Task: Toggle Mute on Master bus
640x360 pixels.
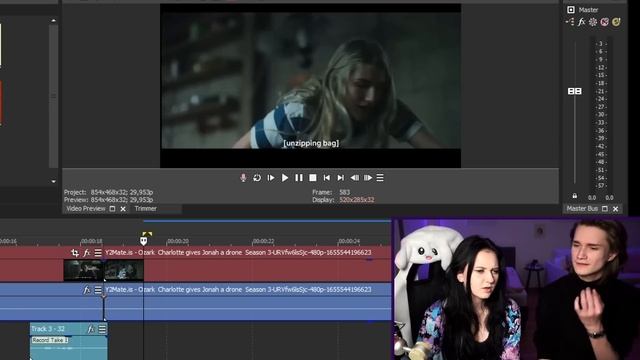Action: 604,22
